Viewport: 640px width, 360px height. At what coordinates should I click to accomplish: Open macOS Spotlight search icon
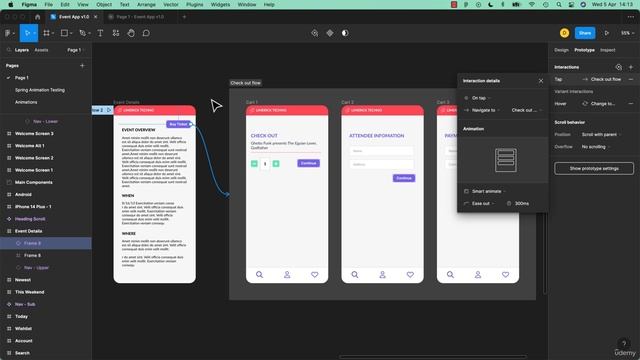coord(559,4)
